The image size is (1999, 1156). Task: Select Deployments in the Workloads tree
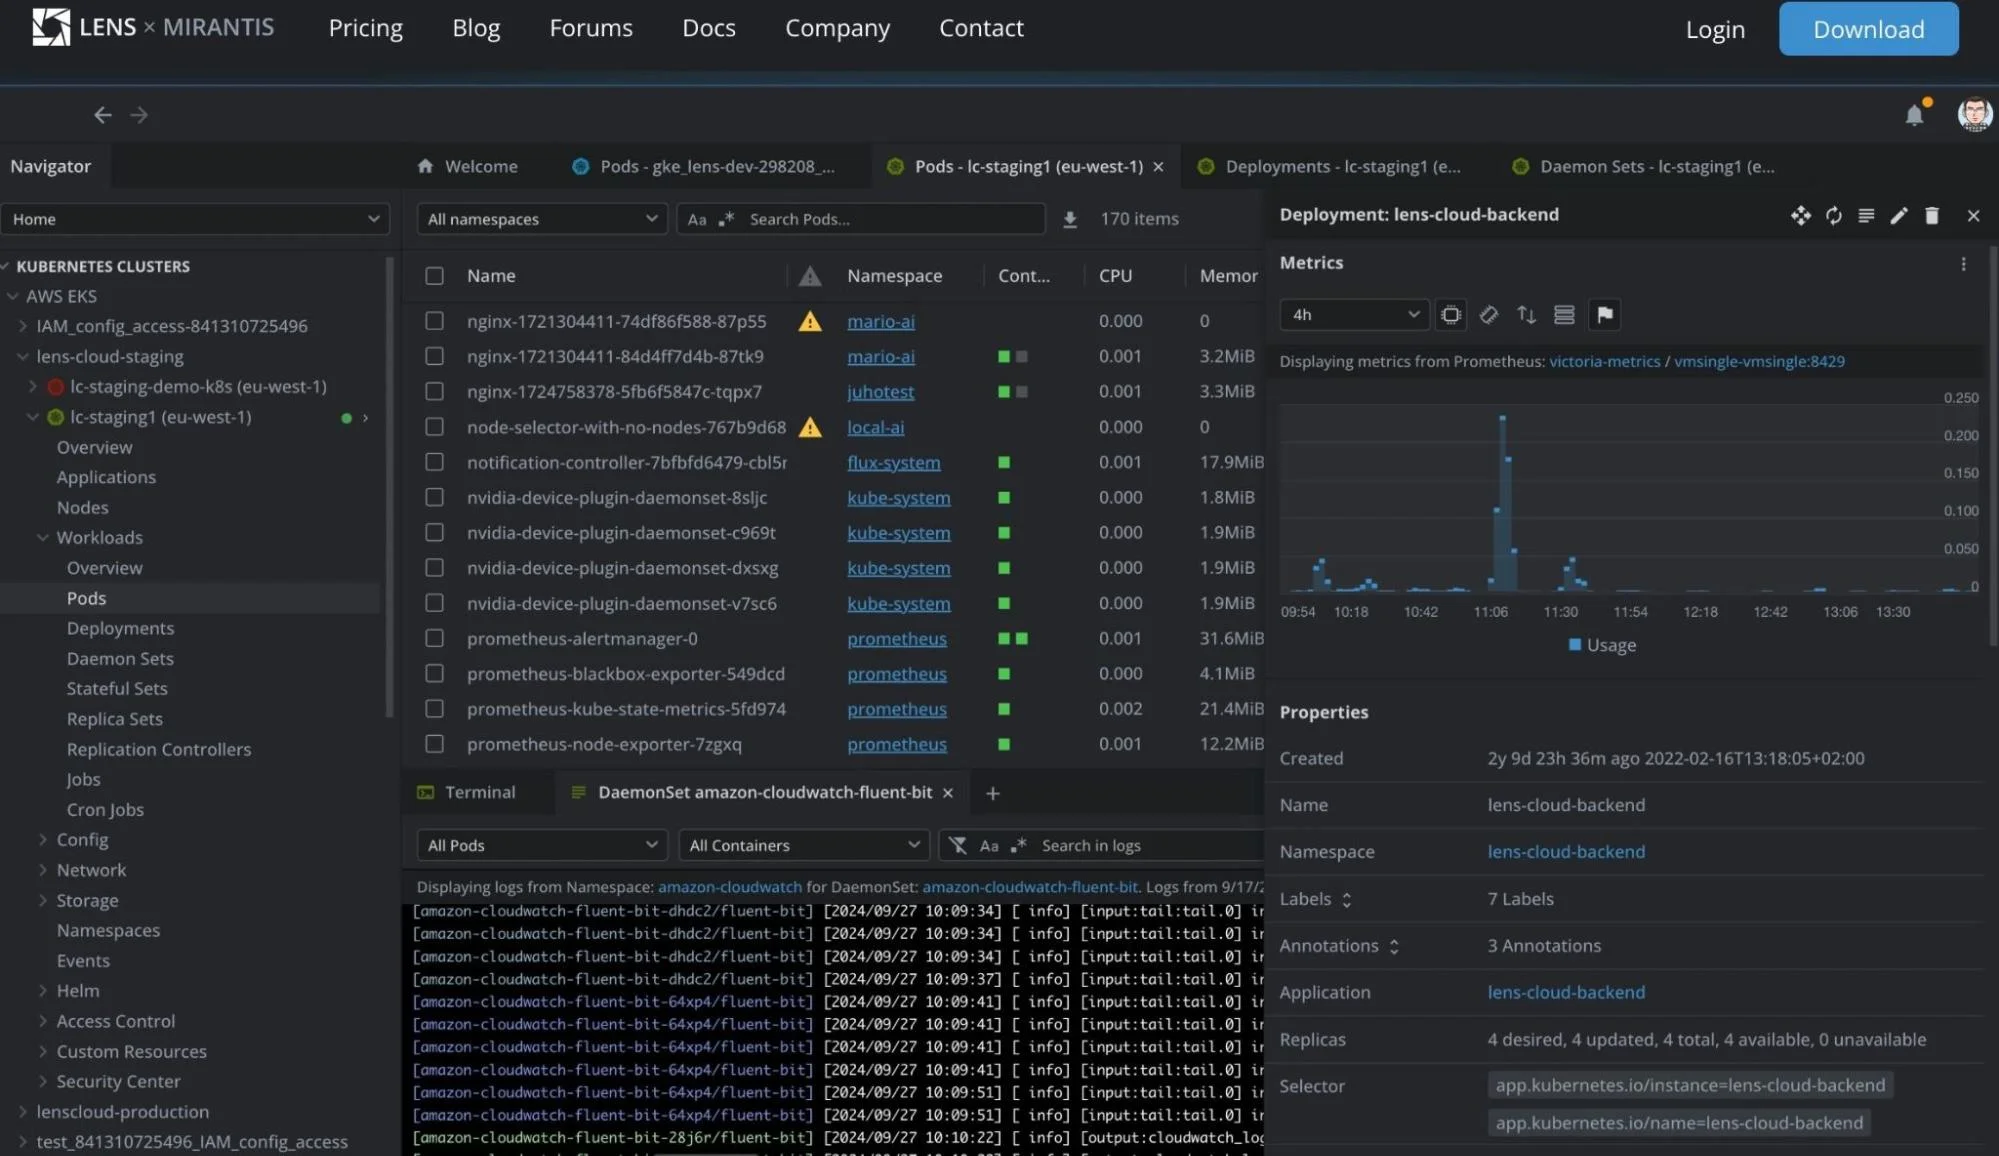(x=120, y=629)
